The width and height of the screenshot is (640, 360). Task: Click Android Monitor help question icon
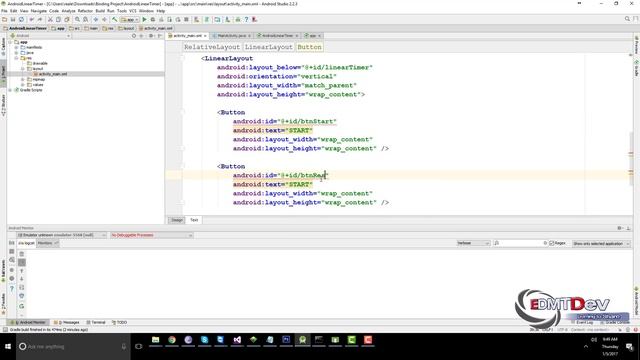(x=11, y=289)
